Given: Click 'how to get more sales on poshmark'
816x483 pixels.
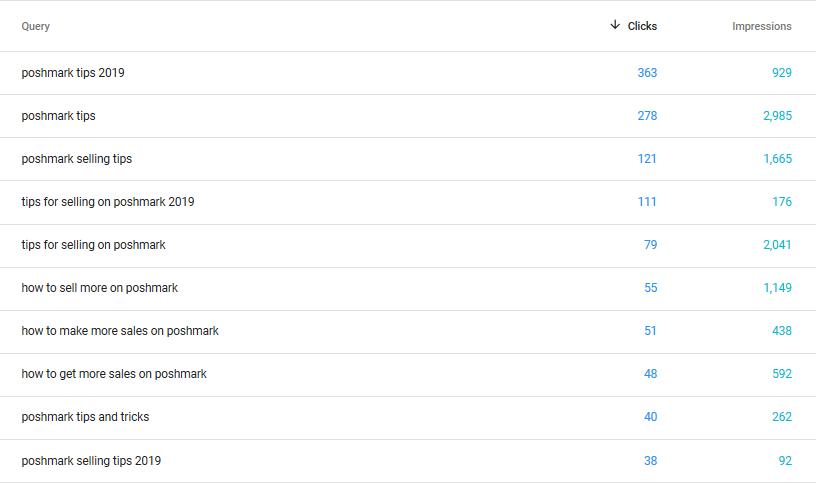Looking at the screenshot, I should pyautogui.click(x=114, y=374).
